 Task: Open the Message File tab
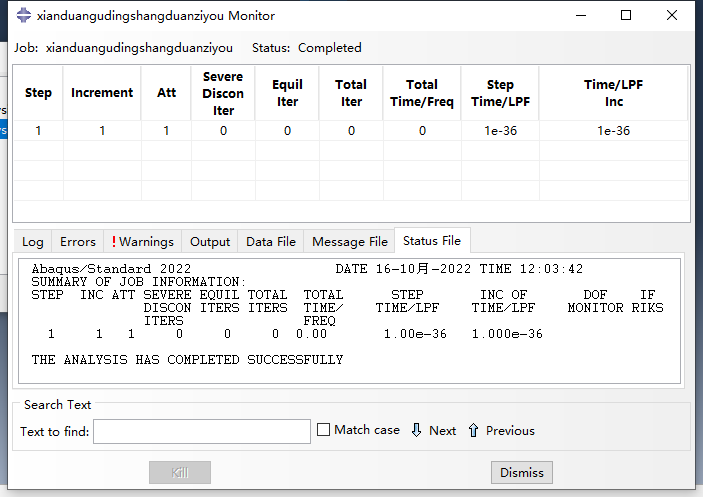pyautogui.click(x=349, y=241)
